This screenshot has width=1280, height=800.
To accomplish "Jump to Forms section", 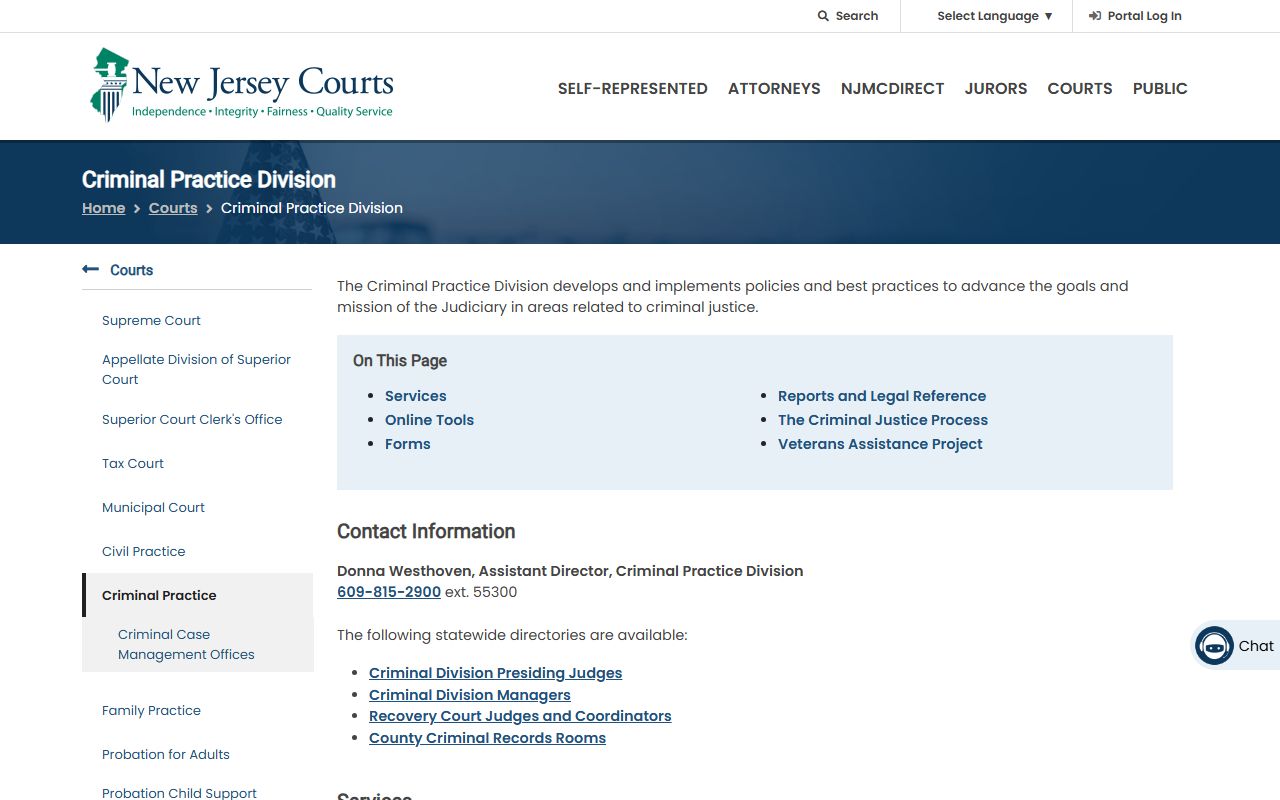I will pyautogui.click(x=408, y=444).
